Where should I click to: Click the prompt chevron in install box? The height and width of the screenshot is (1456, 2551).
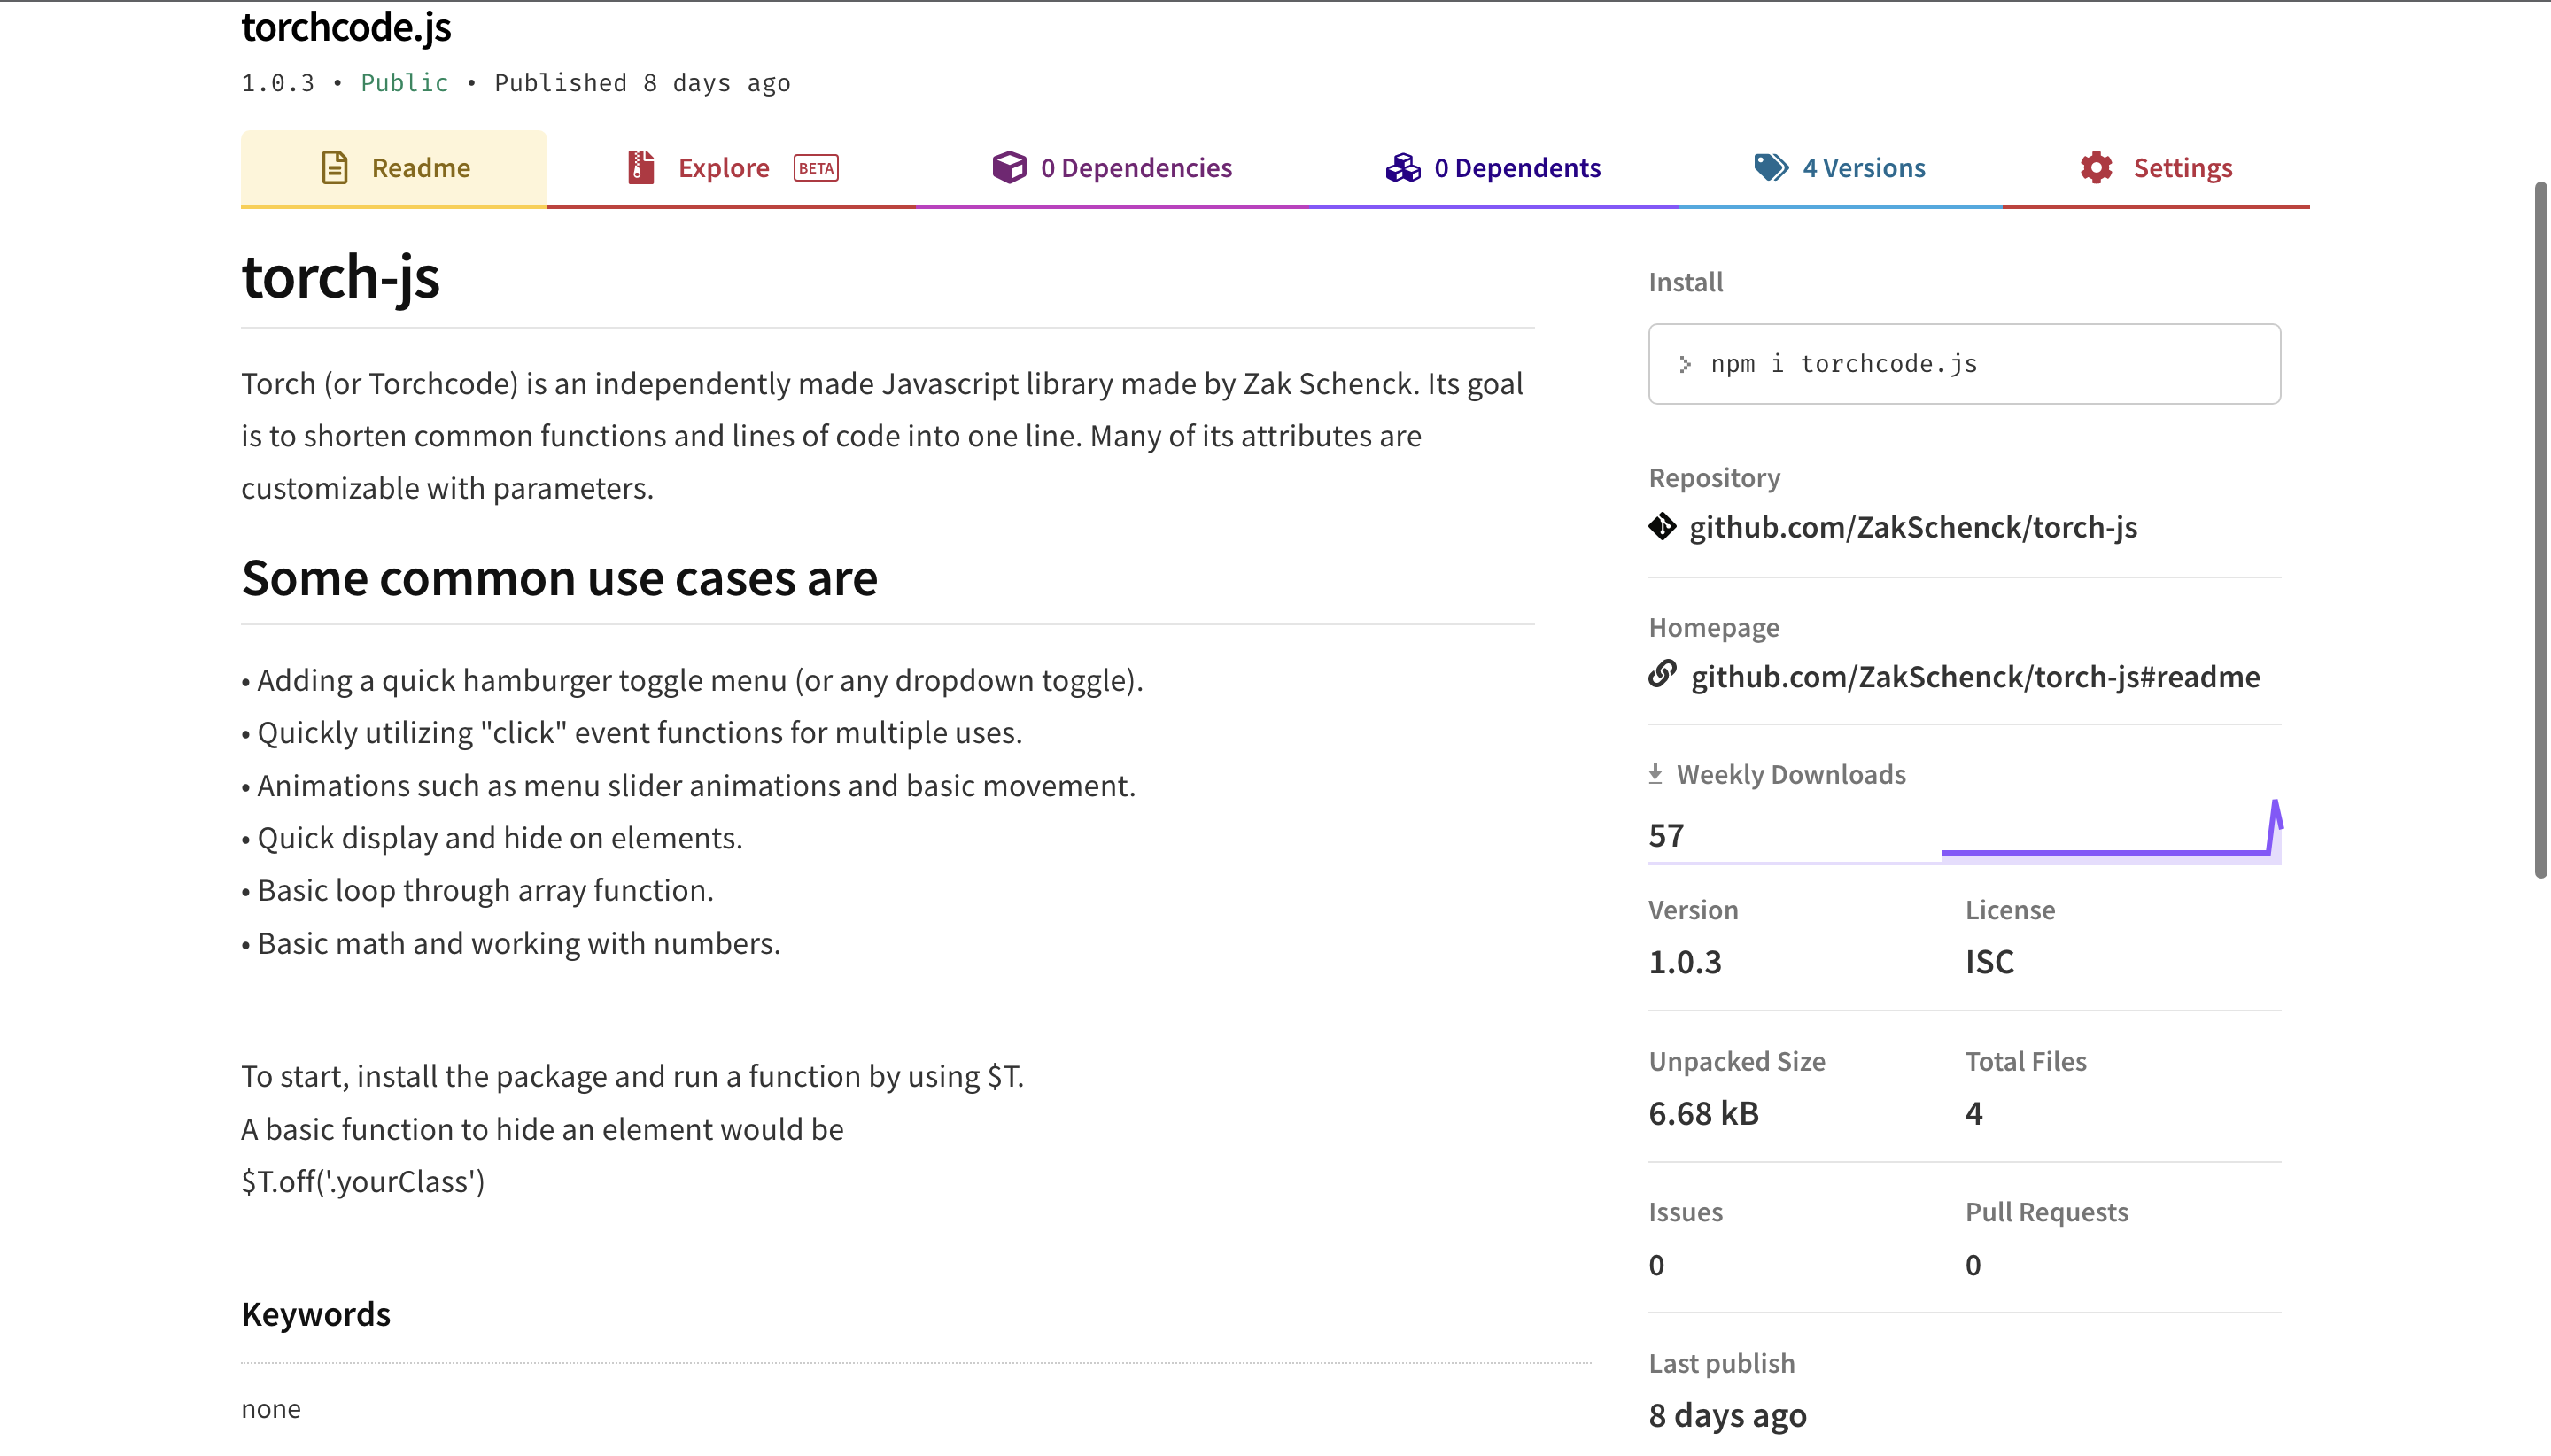pos(1685,364)
